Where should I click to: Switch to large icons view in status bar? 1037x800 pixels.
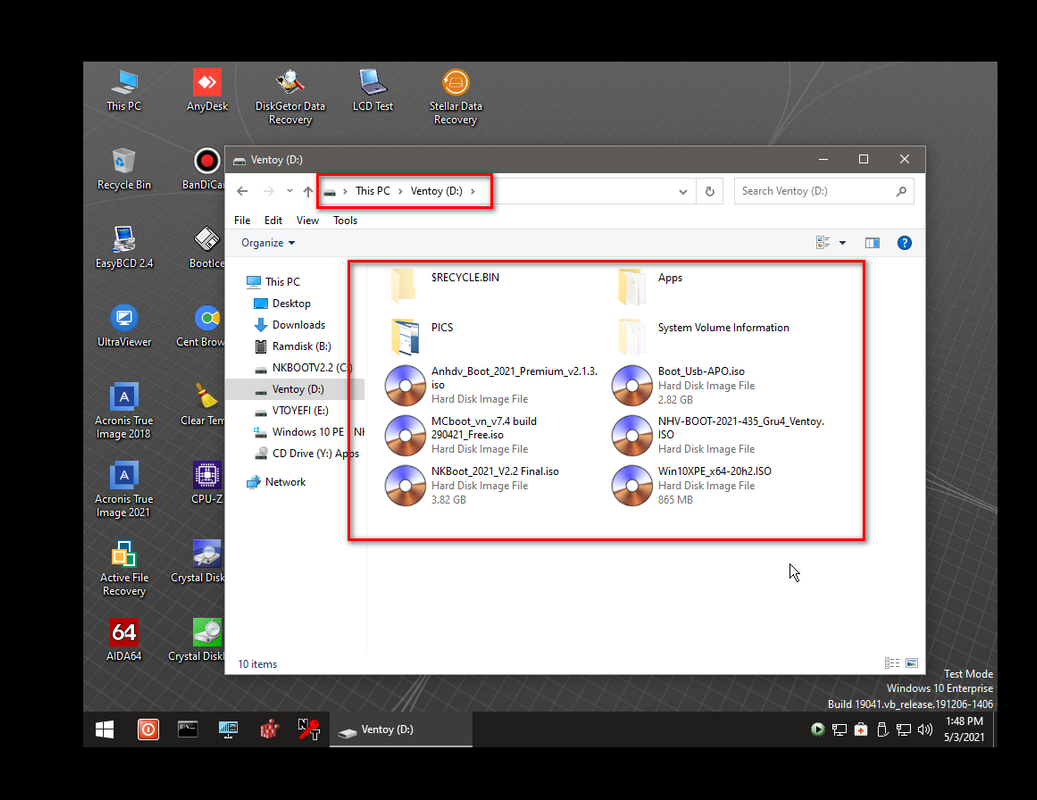pyautogui.click(x=911, y=662)
